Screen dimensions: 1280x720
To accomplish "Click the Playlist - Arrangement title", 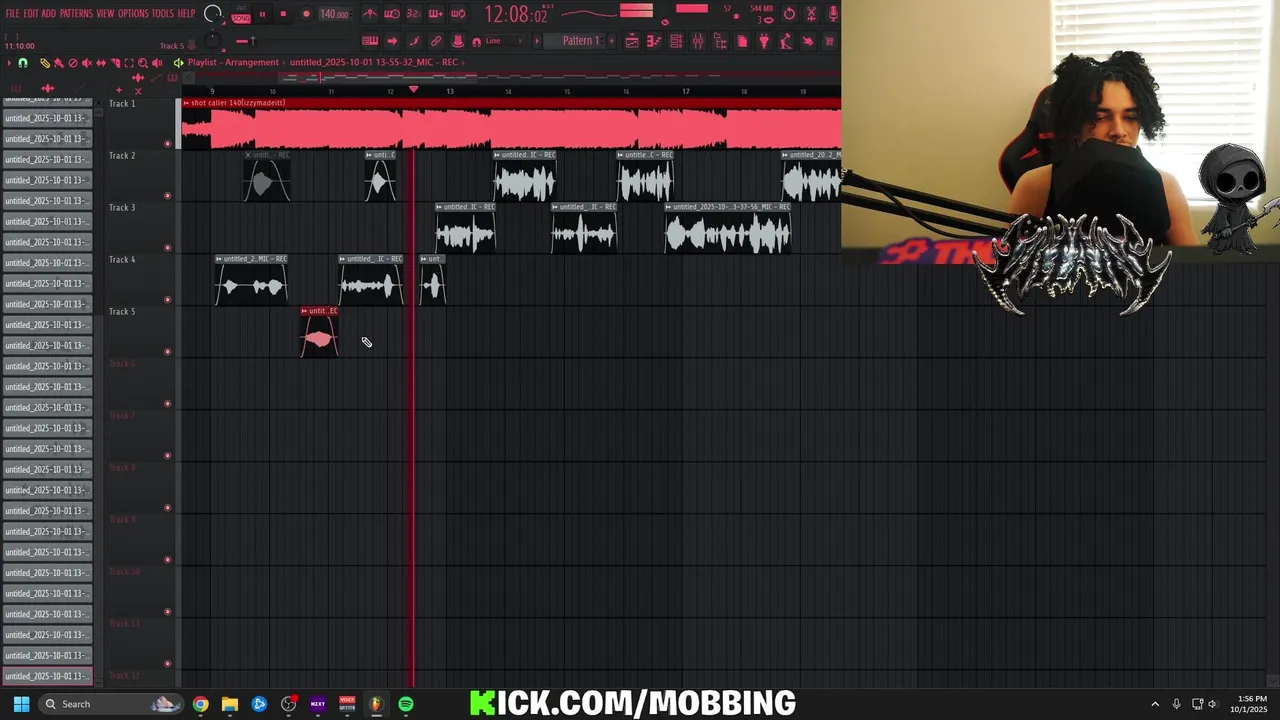I will click(x=233, y=62).
